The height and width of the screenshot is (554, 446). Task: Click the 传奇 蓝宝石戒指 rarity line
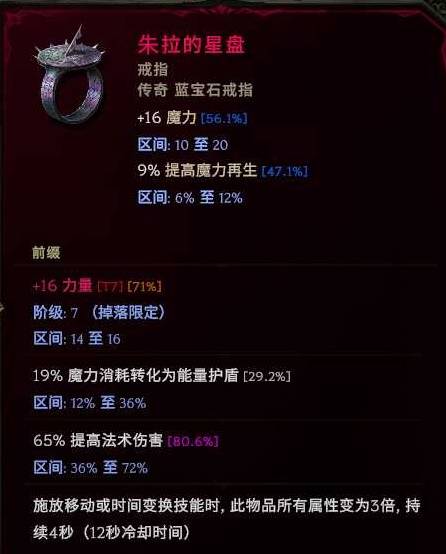click(x=195, y=90)
